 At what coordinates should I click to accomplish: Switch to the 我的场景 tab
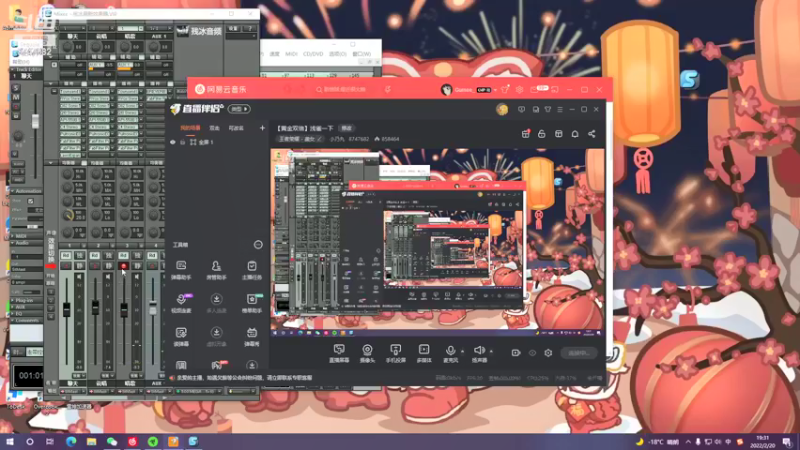(190, 128)
